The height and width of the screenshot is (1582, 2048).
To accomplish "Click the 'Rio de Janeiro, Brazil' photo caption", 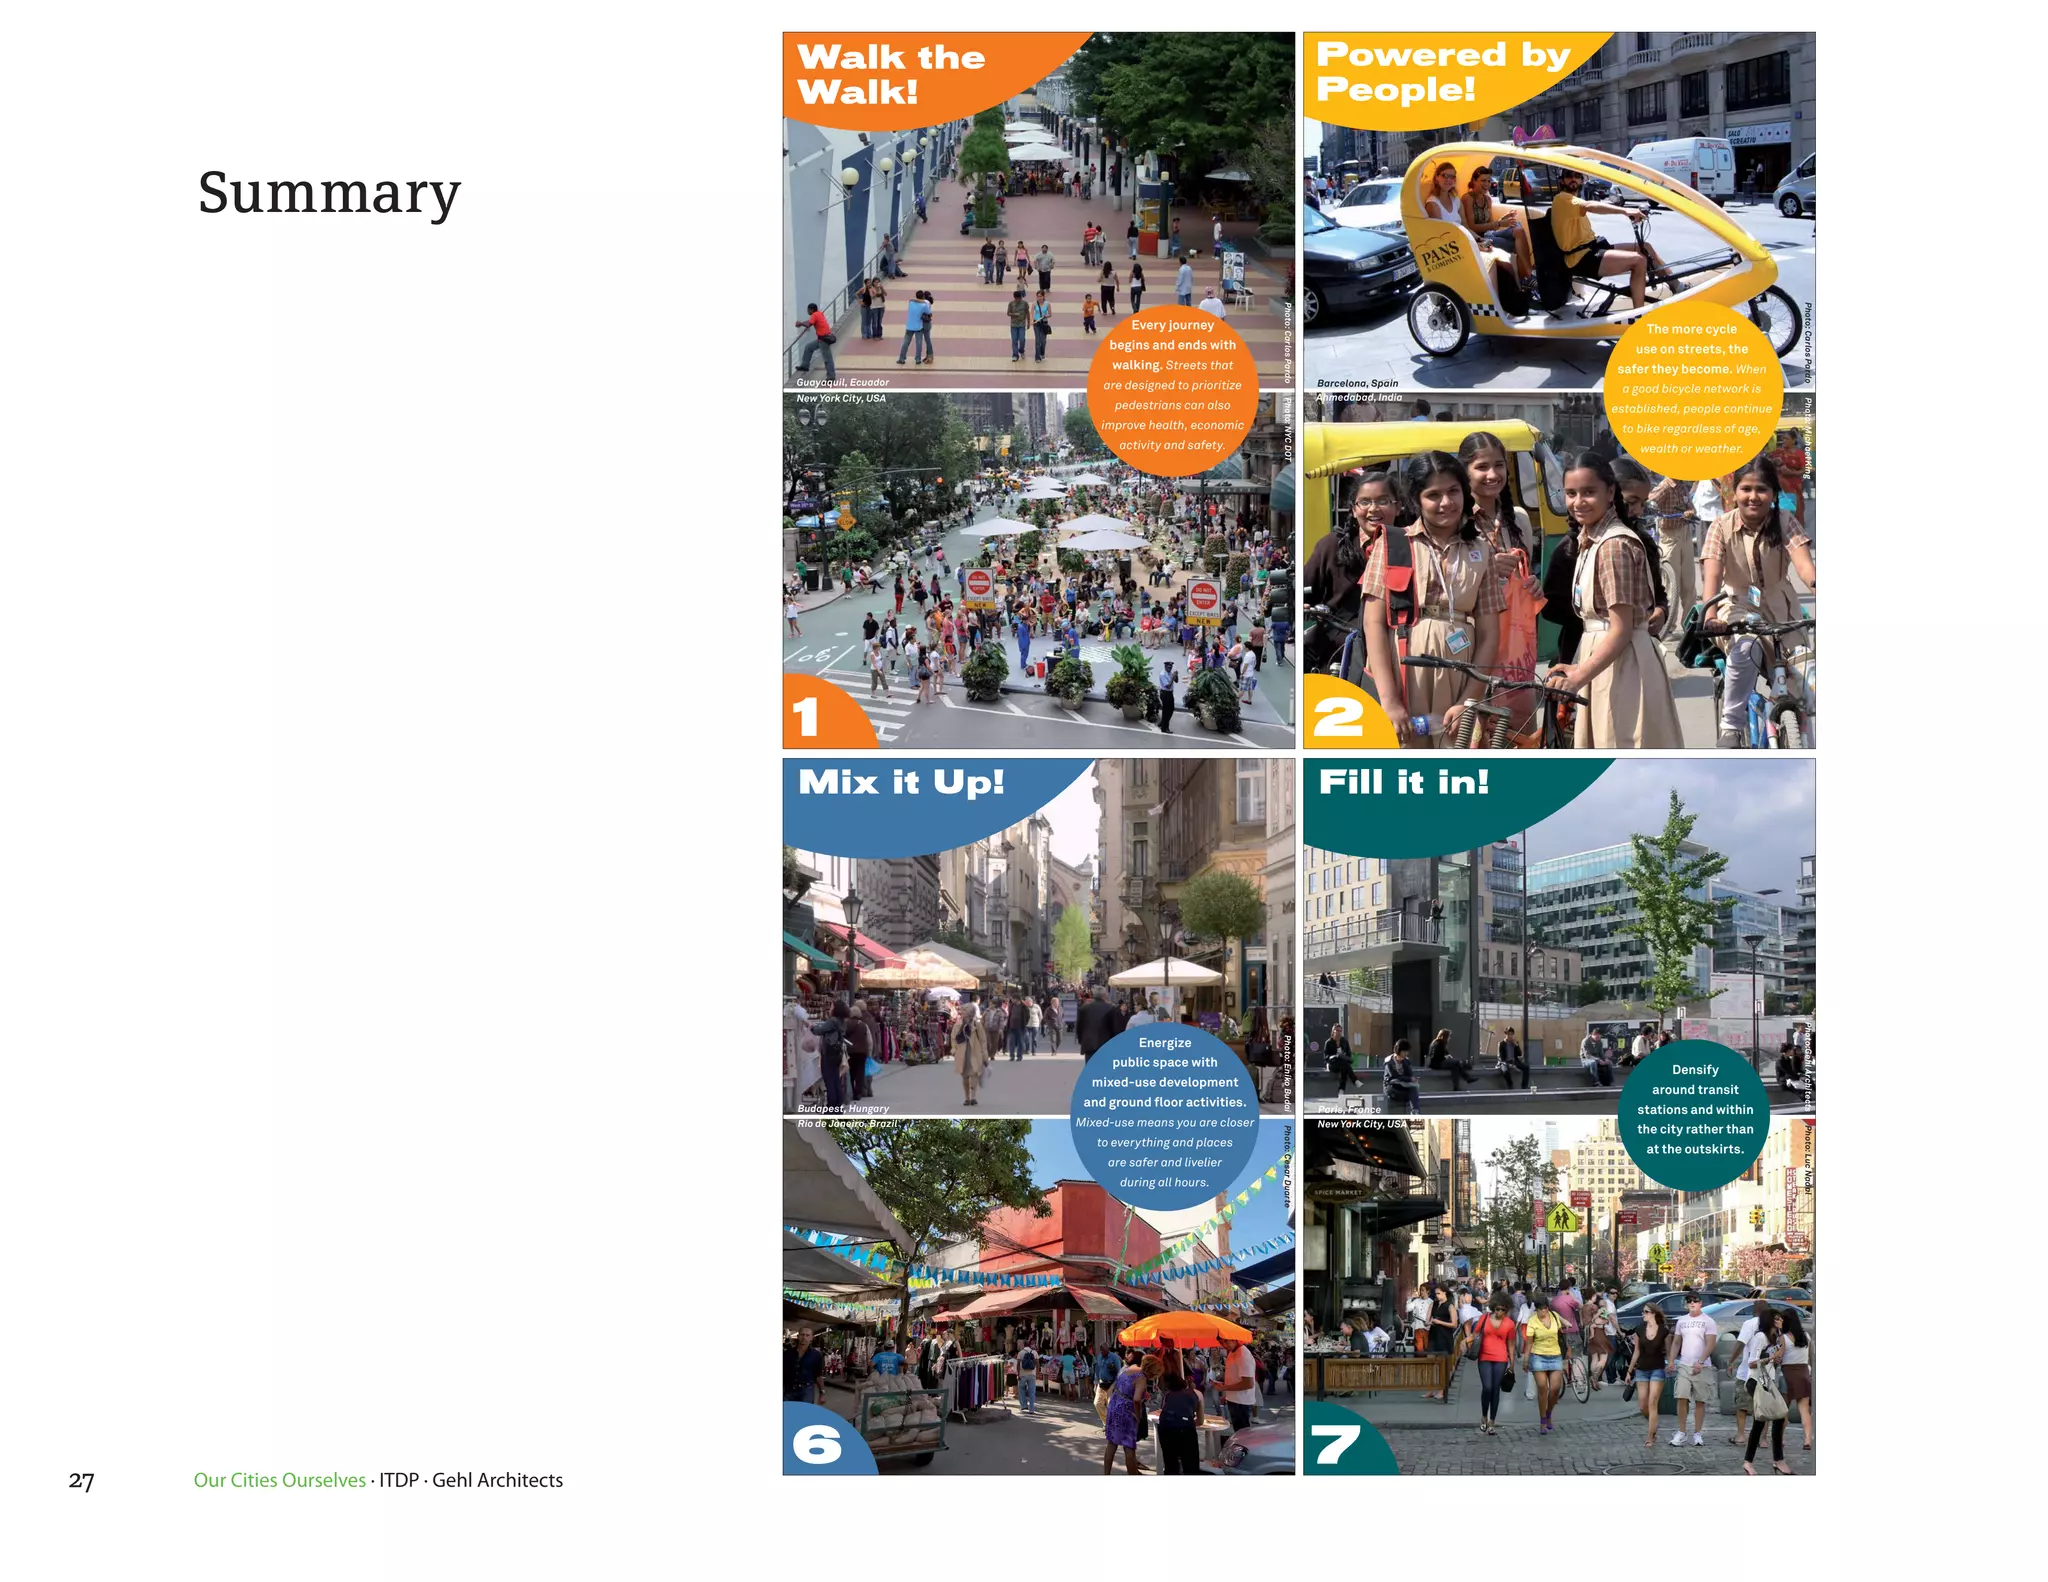I will coord(847,1123).
